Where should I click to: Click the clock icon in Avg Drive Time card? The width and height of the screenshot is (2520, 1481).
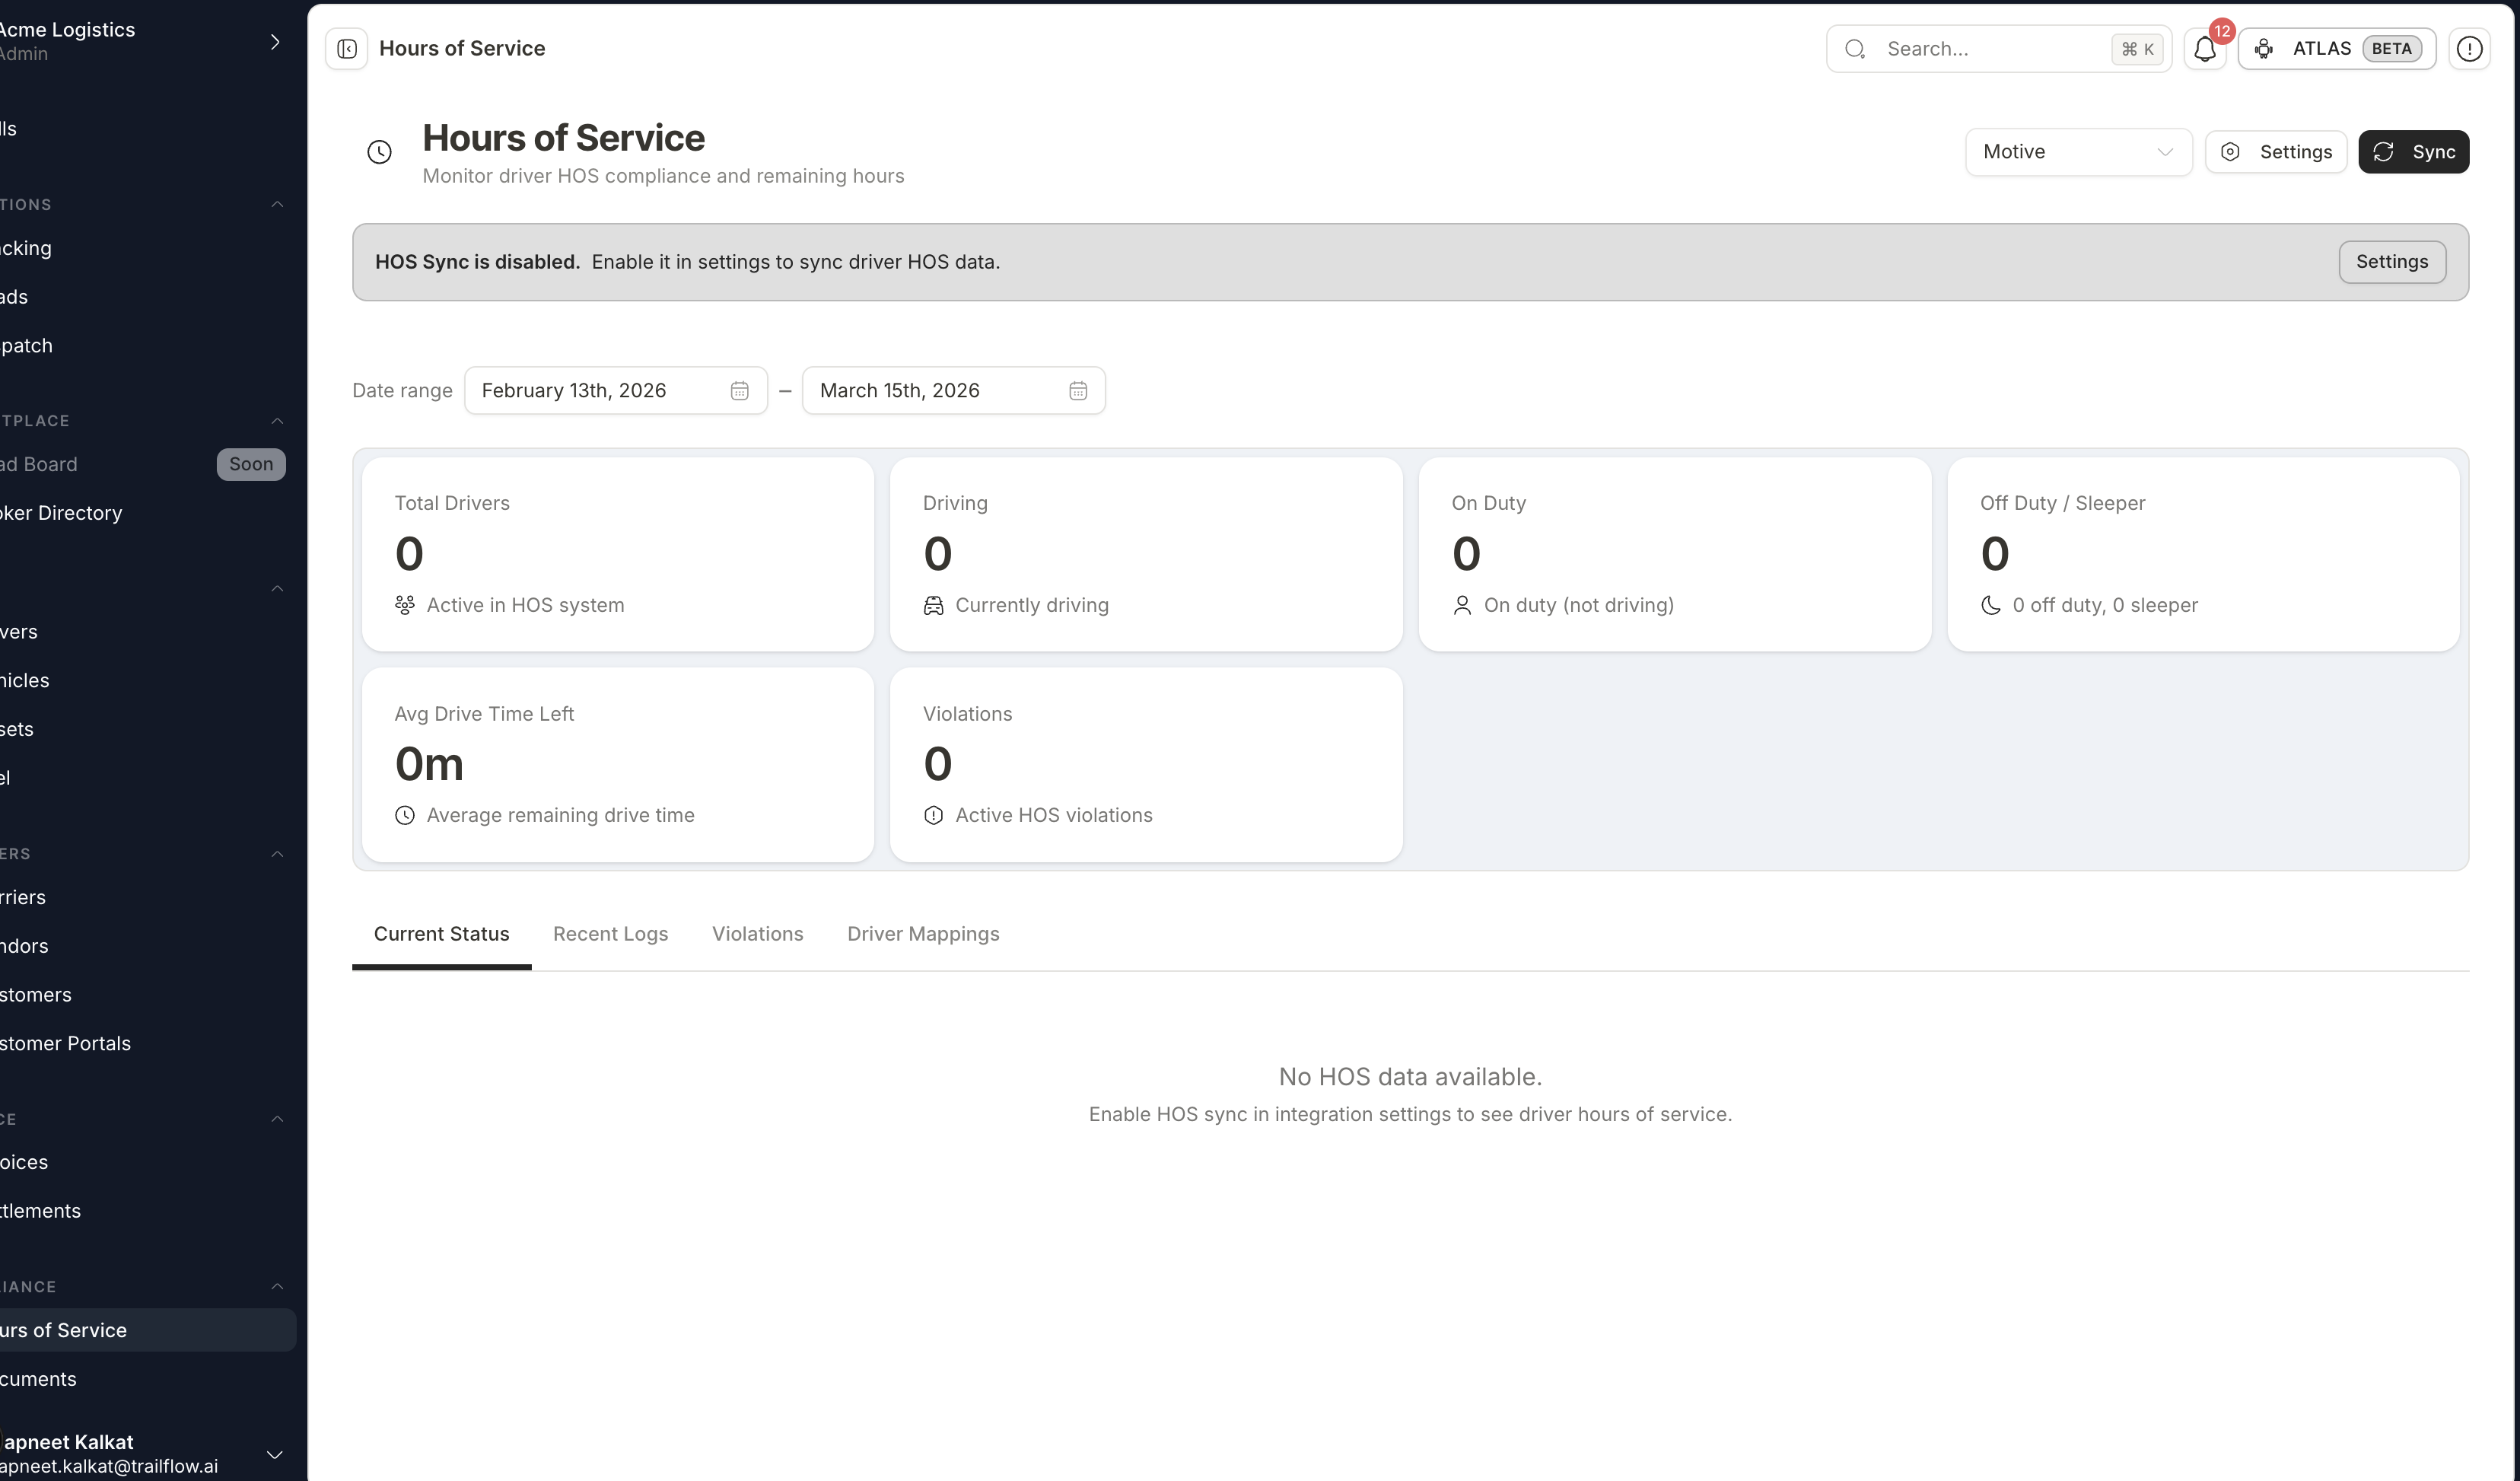tap(404, 815)
